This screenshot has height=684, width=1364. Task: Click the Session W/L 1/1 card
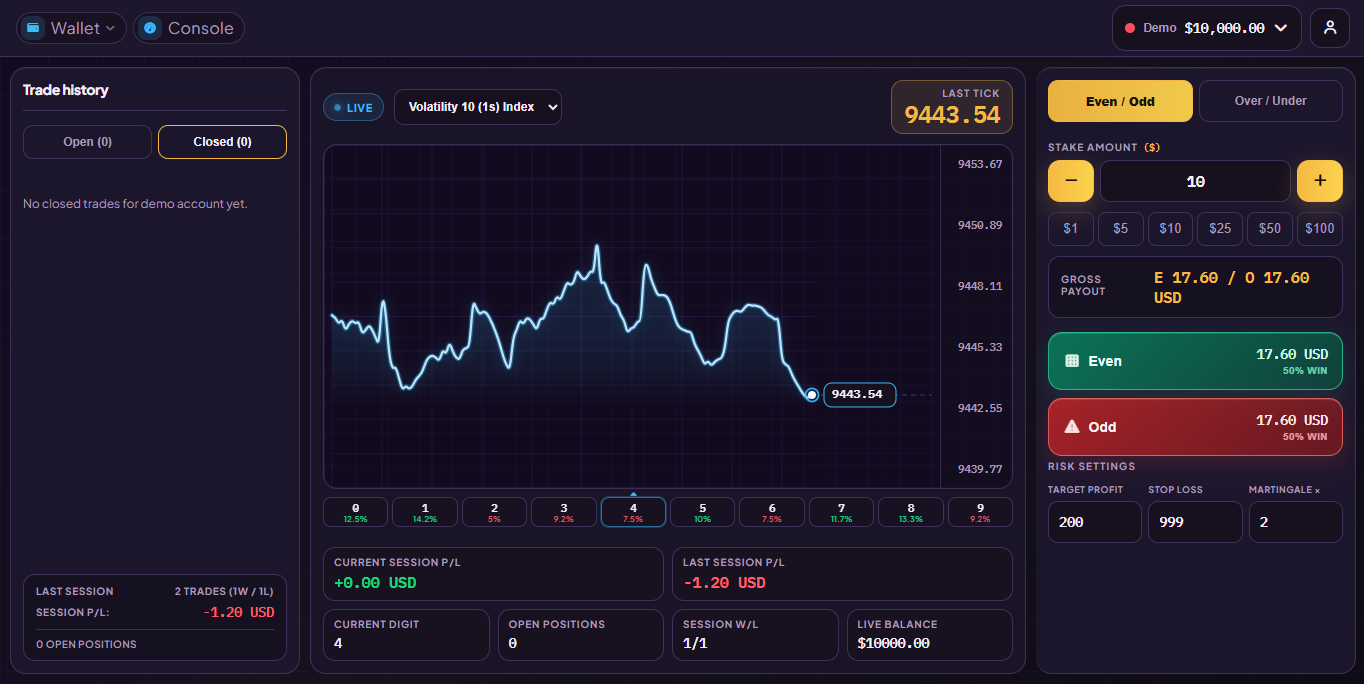(x=755, y=635)
